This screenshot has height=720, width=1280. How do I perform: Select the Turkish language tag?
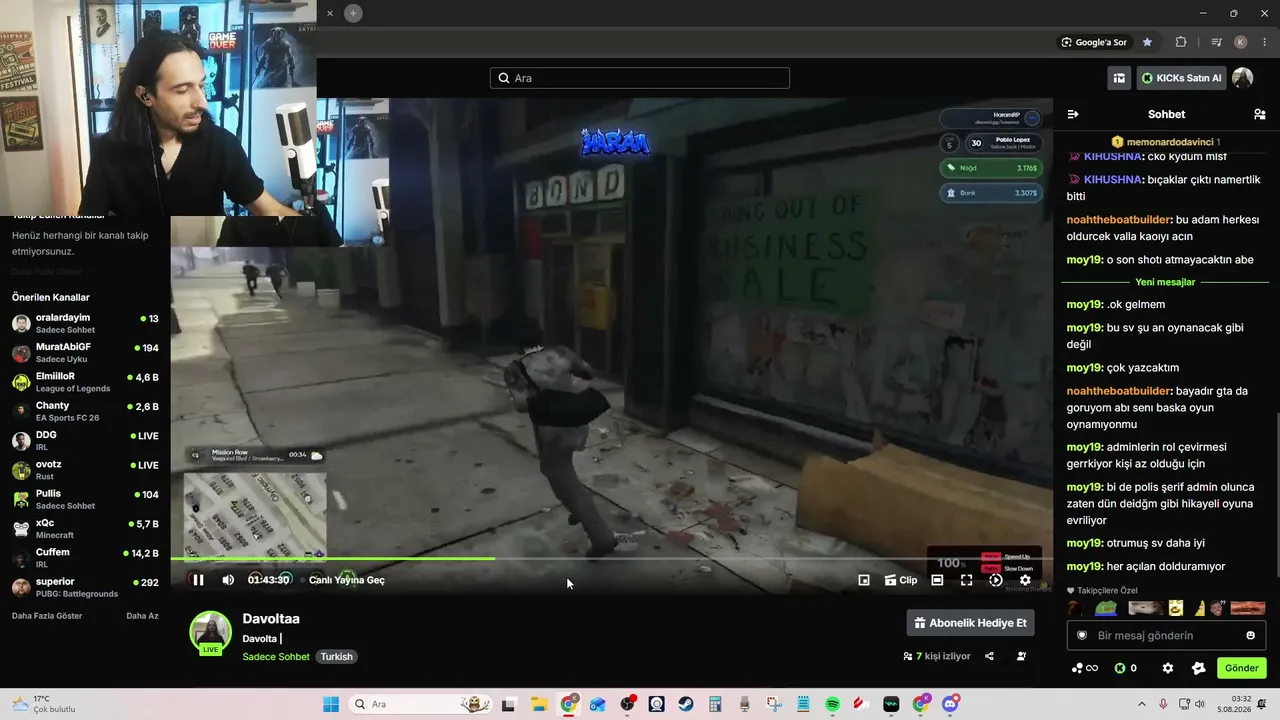click(x=337, y=657)
